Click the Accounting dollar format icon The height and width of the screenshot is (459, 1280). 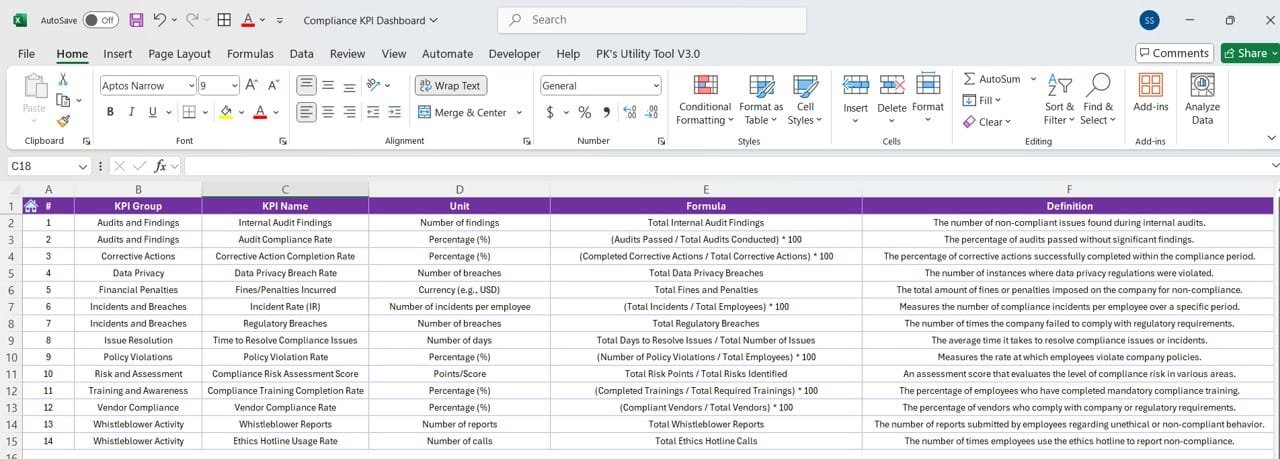(x=551, y=112)
